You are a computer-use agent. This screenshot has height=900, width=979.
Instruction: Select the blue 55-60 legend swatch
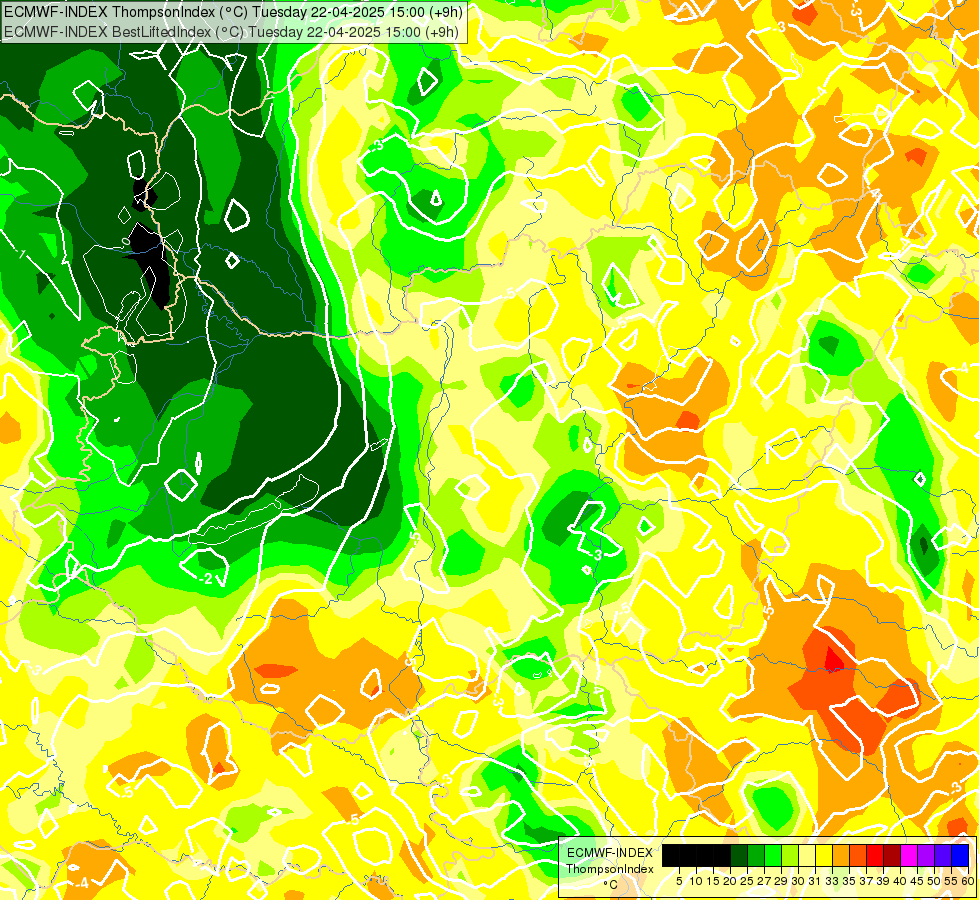pyautogui.click(x=960, y=855)
